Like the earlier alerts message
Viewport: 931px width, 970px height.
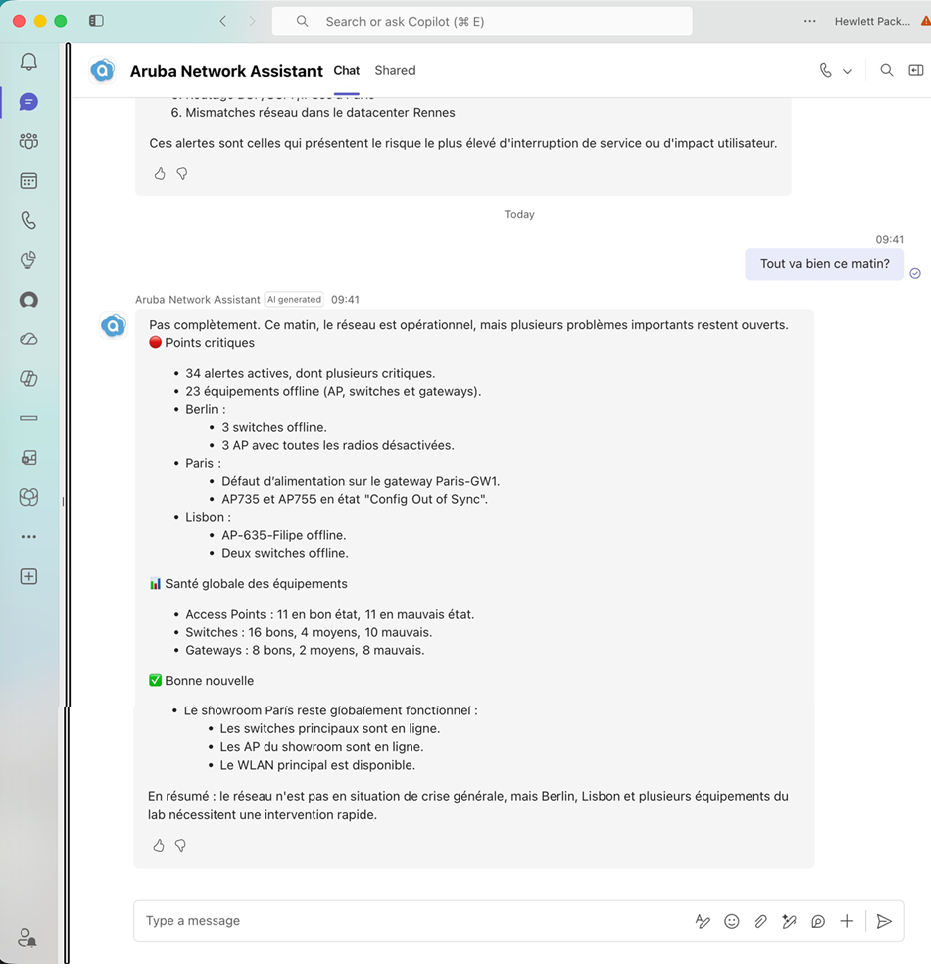pos(160,174)
